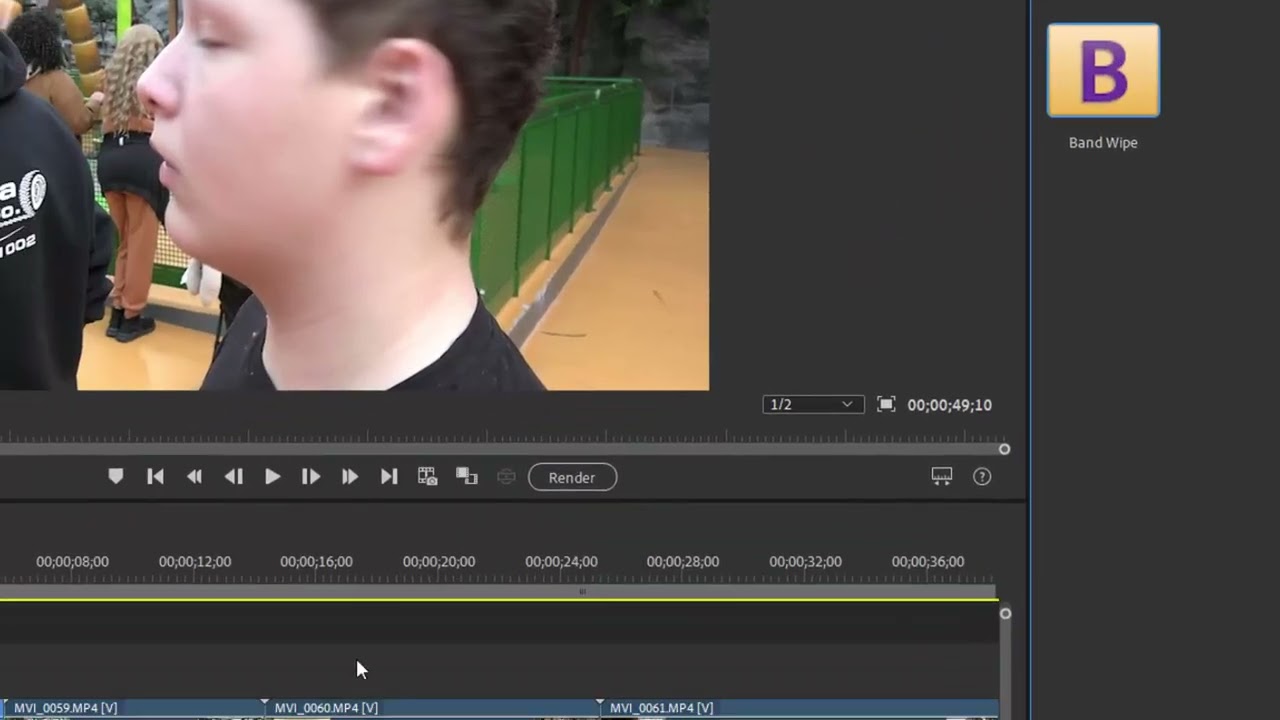Click the Render button
This screenshot has height=720, width=1280.
(572, 477)
